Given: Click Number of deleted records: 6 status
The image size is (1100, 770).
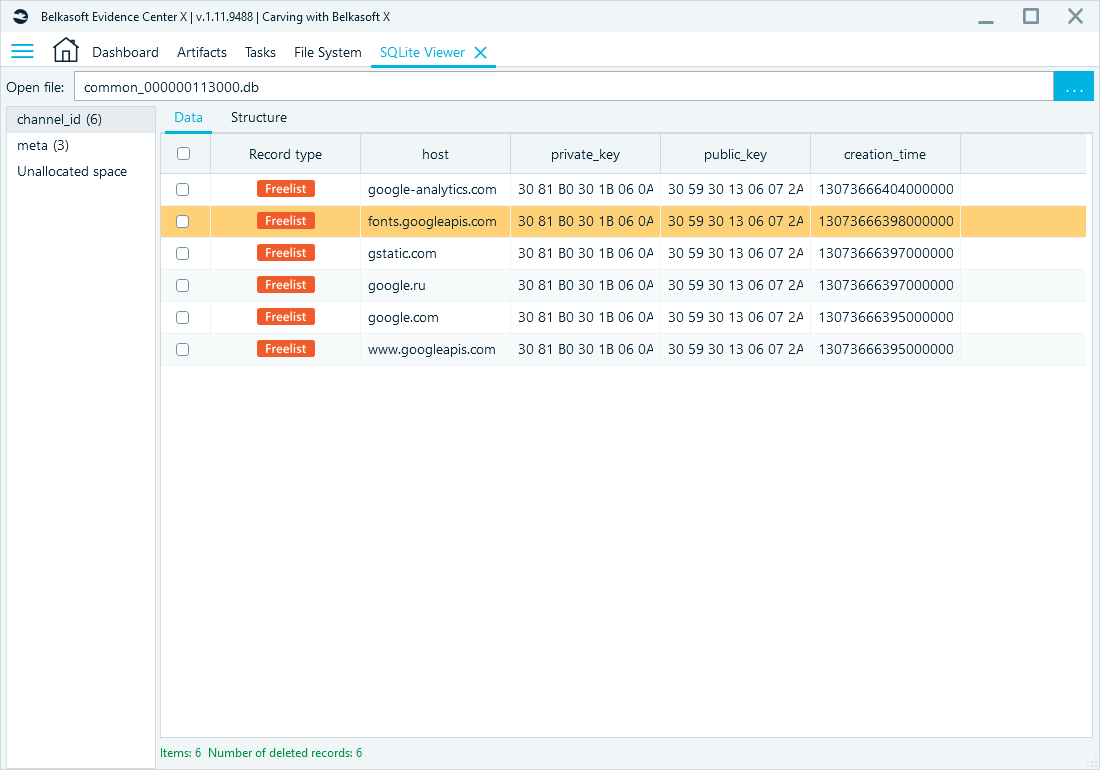Looking at the screenshot, I should pyautogui.click(x=285, y=752).
